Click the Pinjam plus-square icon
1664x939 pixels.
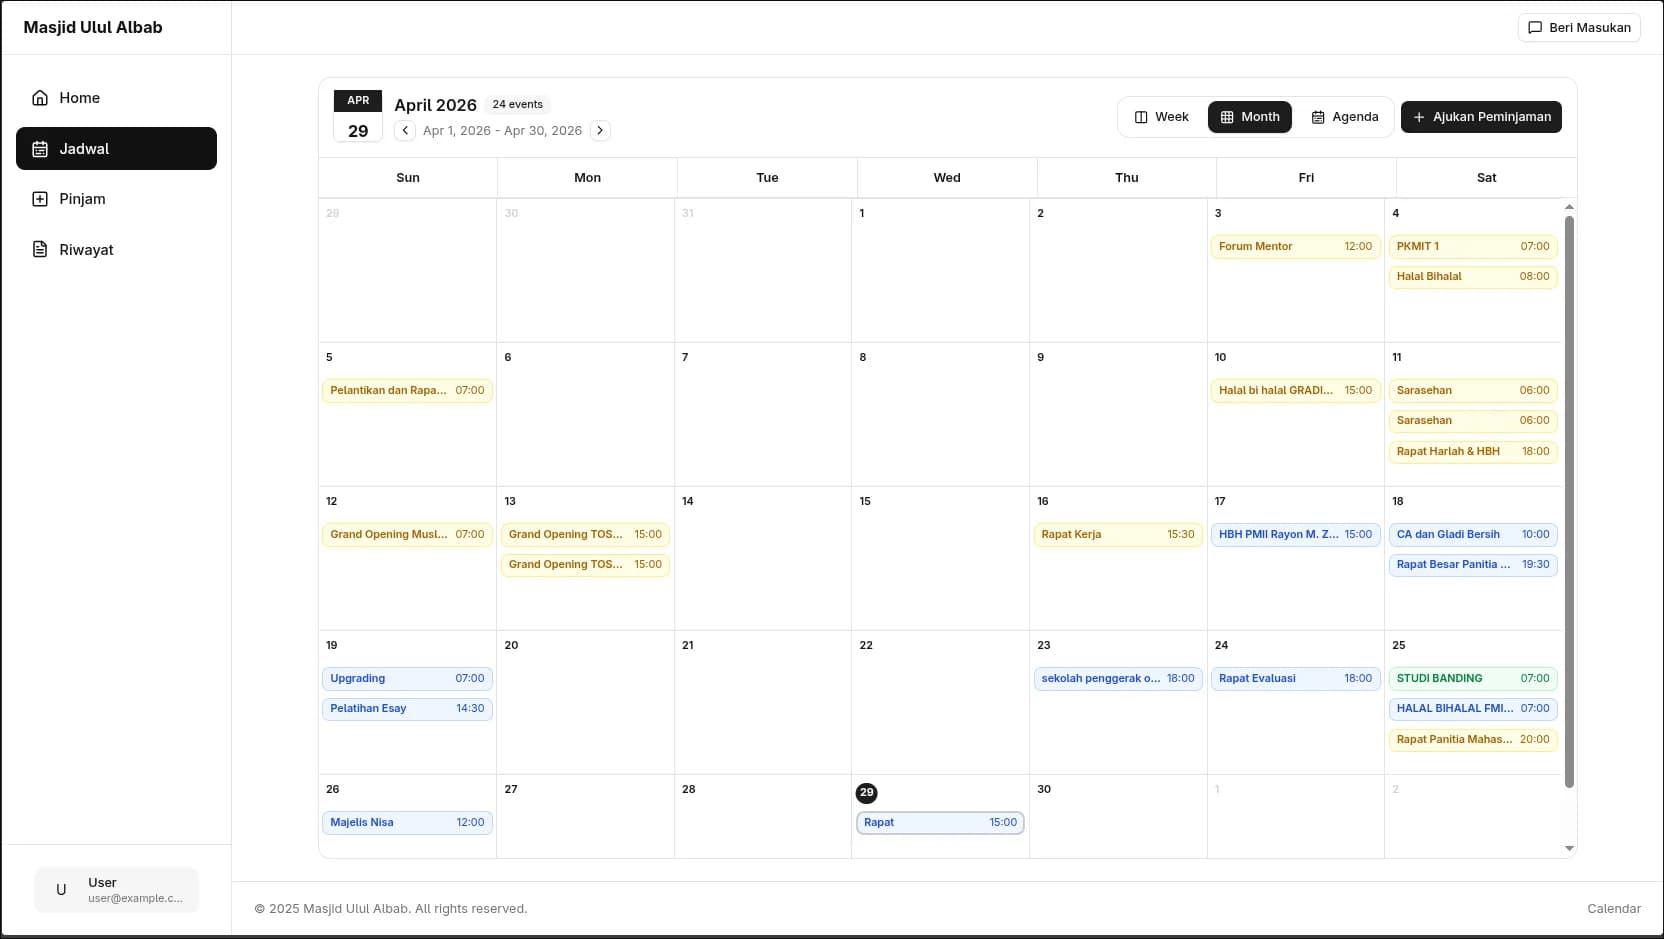(x=40, y=199)
